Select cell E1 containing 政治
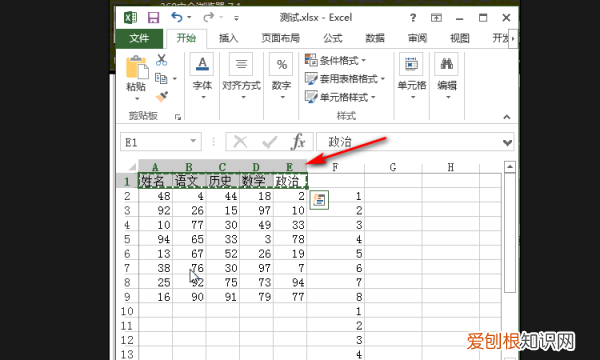The height and width of the screenshot is (360, 600). click(x=290, y=181)
